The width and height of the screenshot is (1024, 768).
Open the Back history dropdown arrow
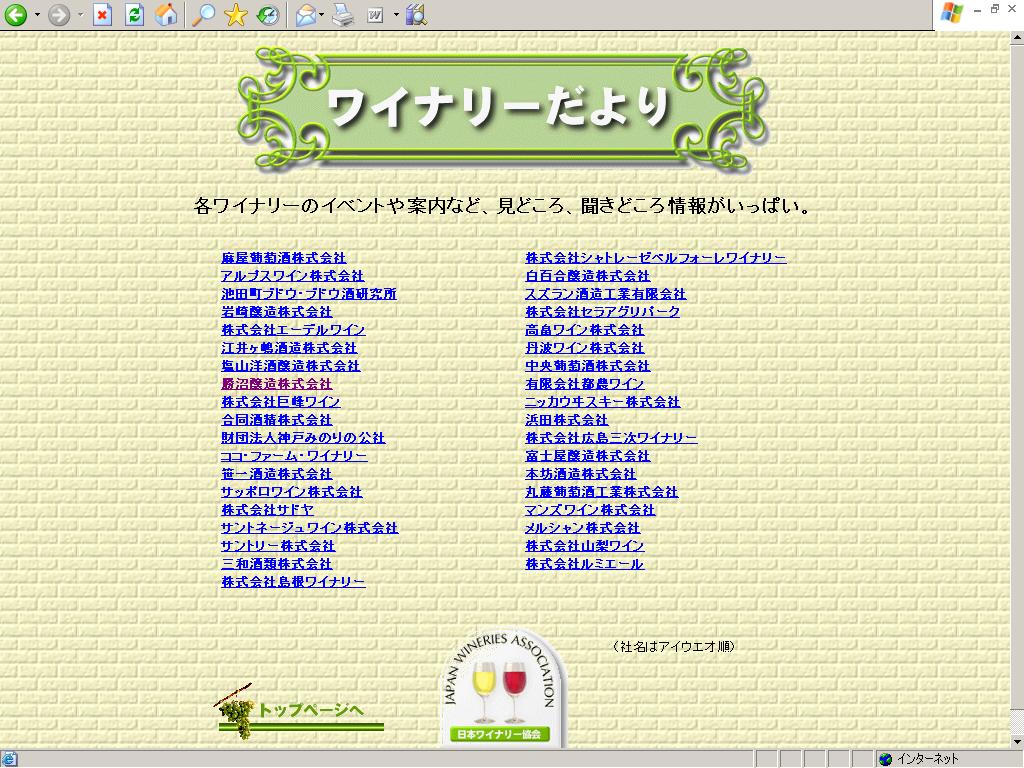(x=37, y=14)
